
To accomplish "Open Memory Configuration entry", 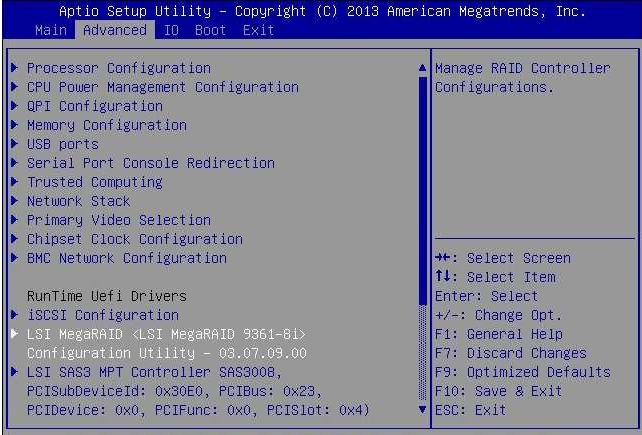I will [107, 125].
